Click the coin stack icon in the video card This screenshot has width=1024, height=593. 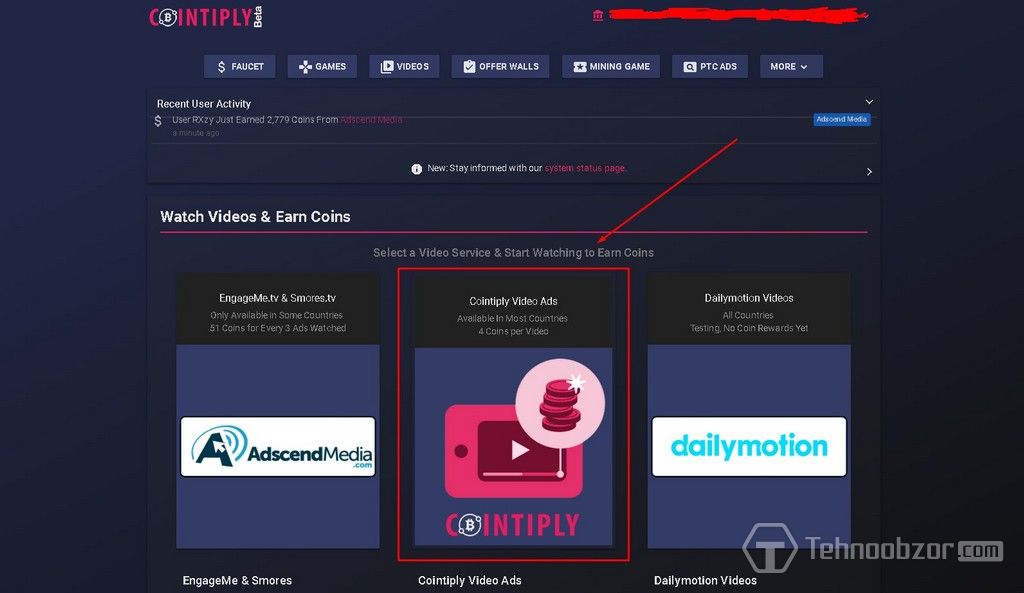click(560, 403)
